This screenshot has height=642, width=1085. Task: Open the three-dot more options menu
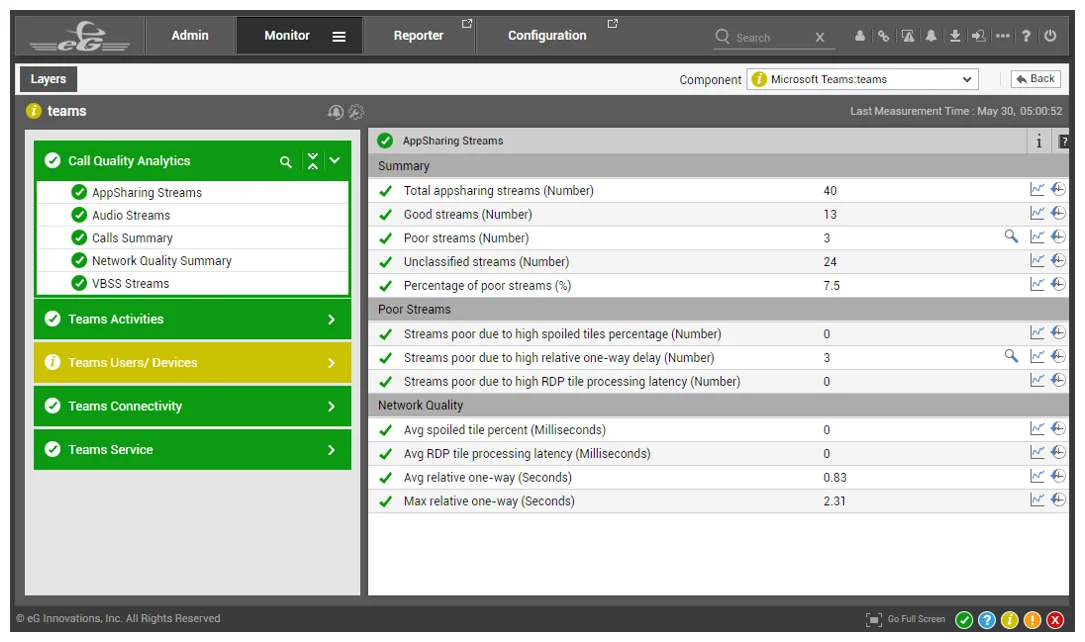pos(1003,36)
